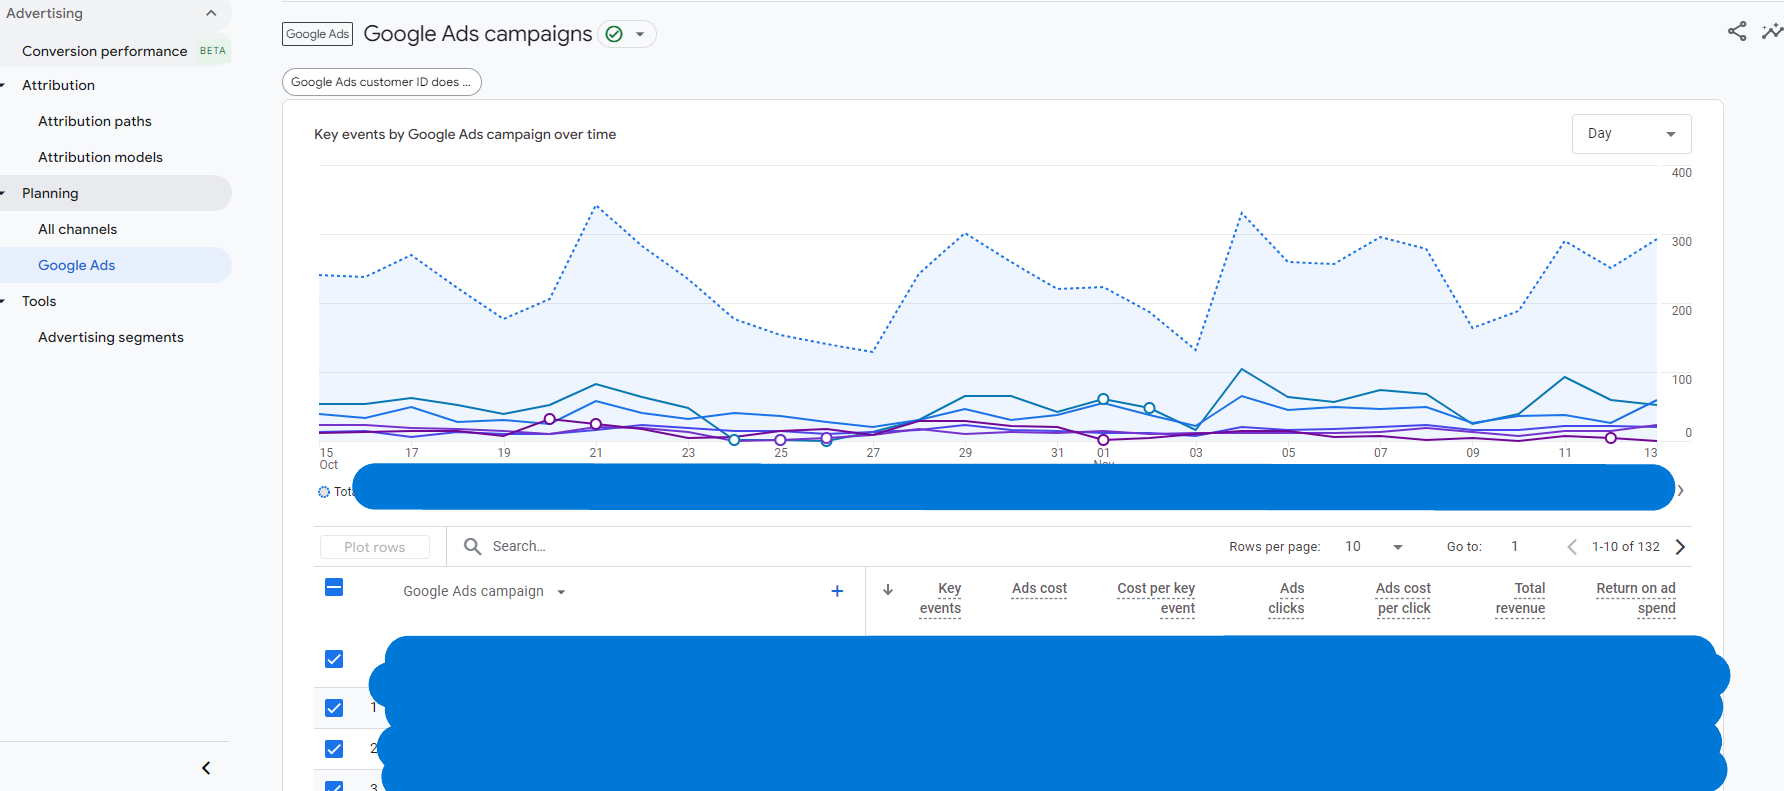This screenshot has height=791, width=1784.
Task: Click the share report icon
Action: click(x=1737, y=32)
